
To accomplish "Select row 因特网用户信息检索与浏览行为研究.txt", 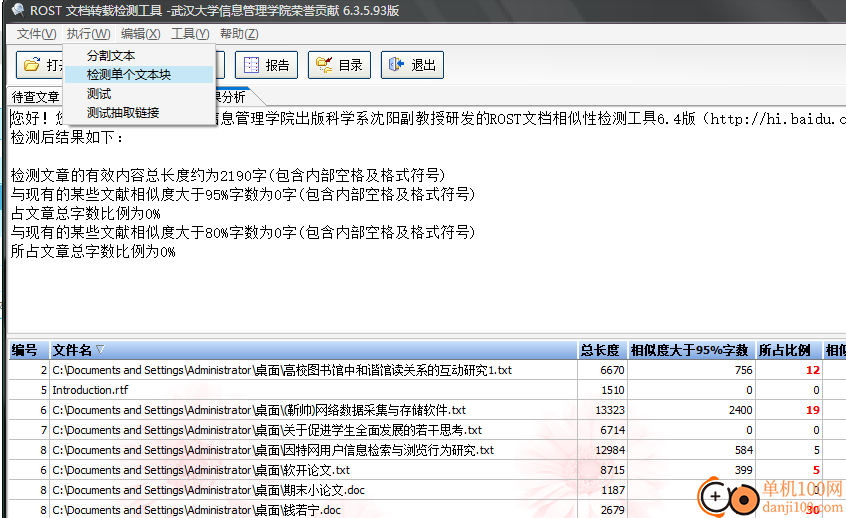I will click(426, 450).
